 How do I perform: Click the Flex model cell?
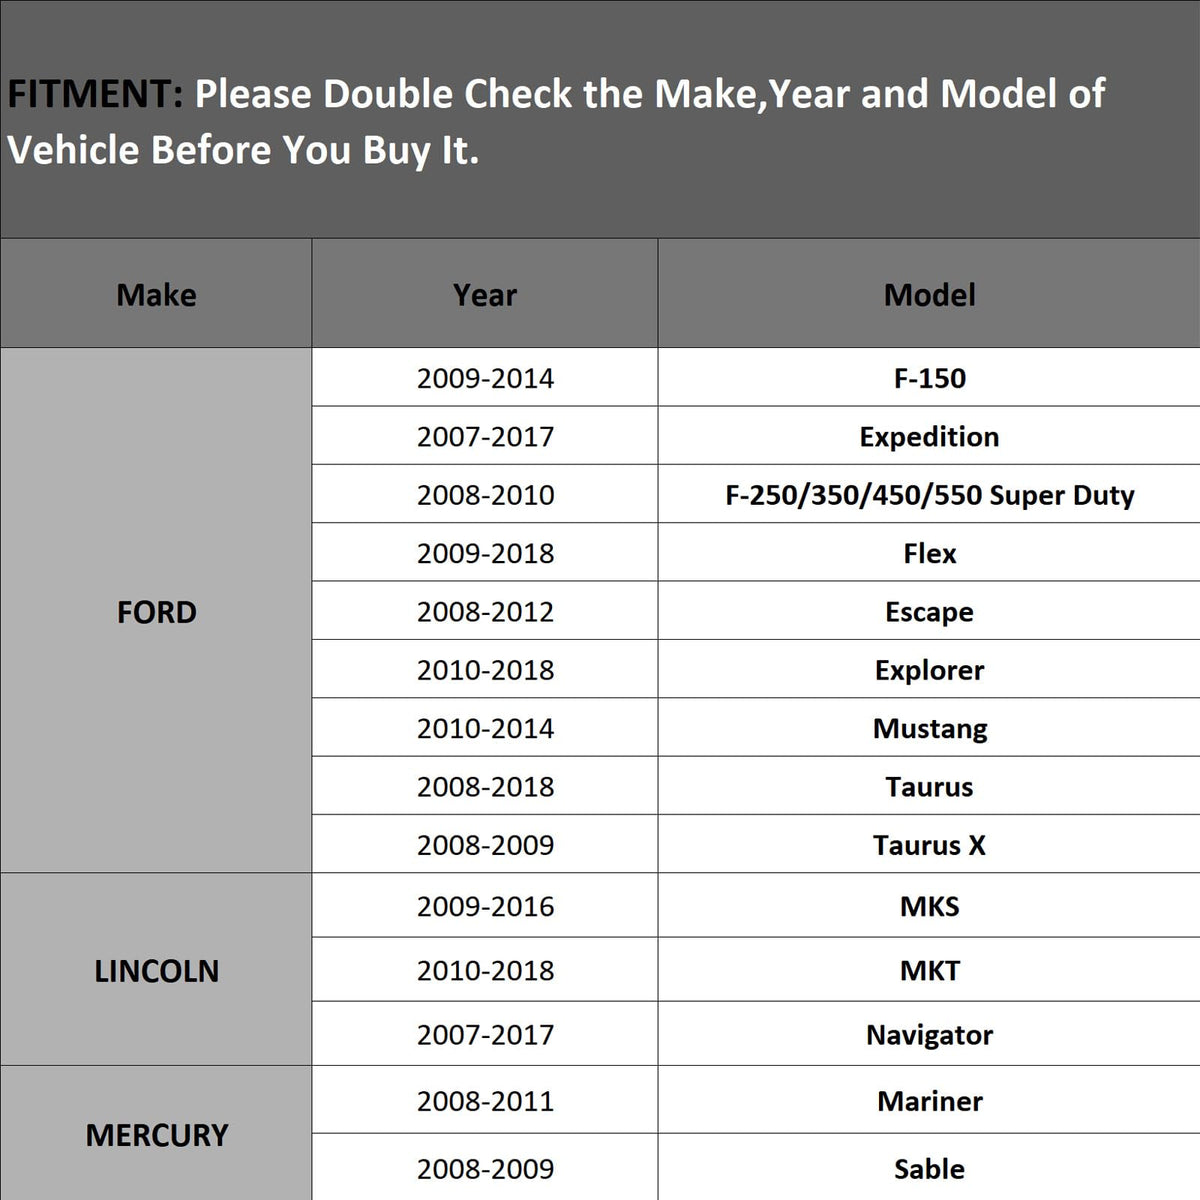point(929,552)
